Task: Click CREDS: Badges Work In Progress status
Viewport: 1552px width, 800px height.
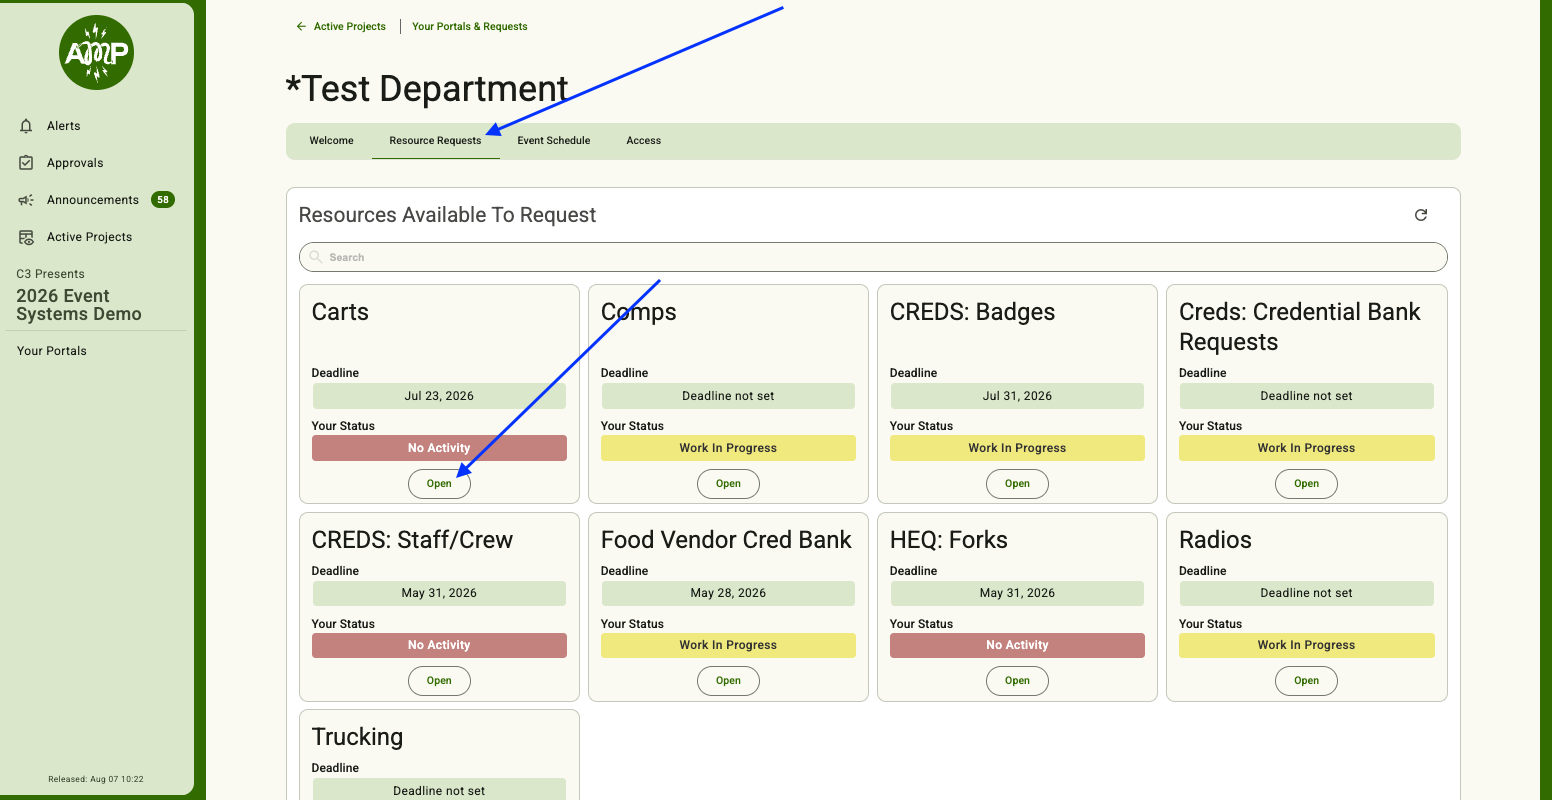Action: (1017, 448)
